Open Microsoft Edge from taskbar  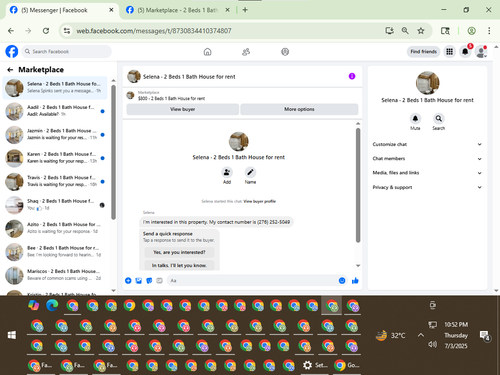tap(52, 305)
